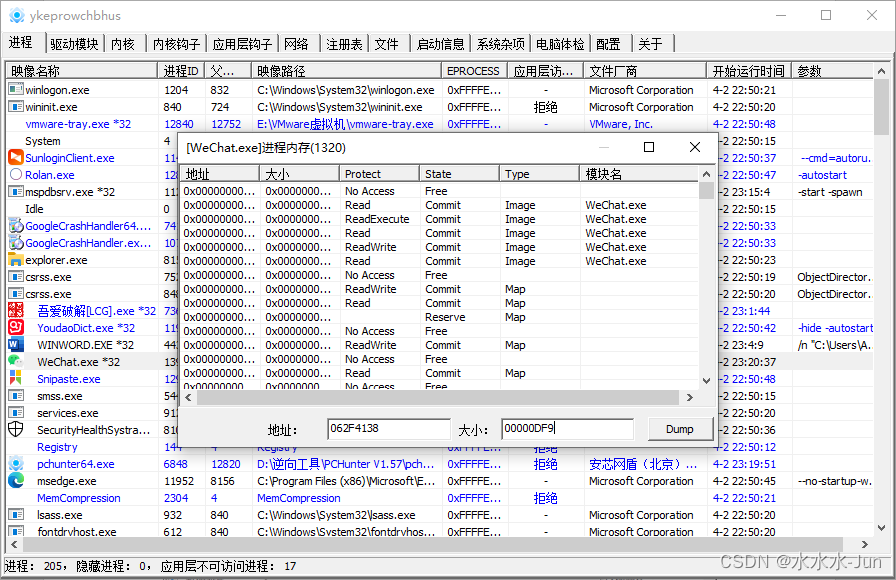Click the wininit.exe process icon
Image resolution: width=896 pixels, height=580 pixels.
pyautogui.click(x=16, y=107)
